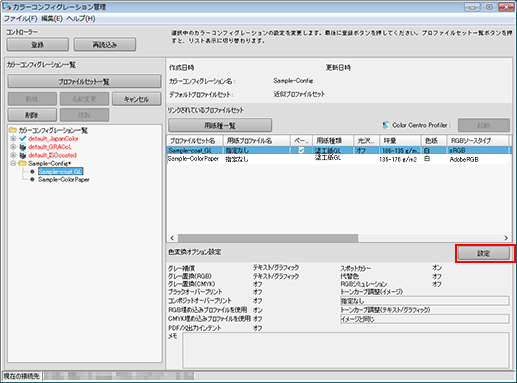The height and width of the screenshot is (383, 517).
Task: Click the root カラーコンフィグレーション一覧 folder icon
Action: (13, 130)
